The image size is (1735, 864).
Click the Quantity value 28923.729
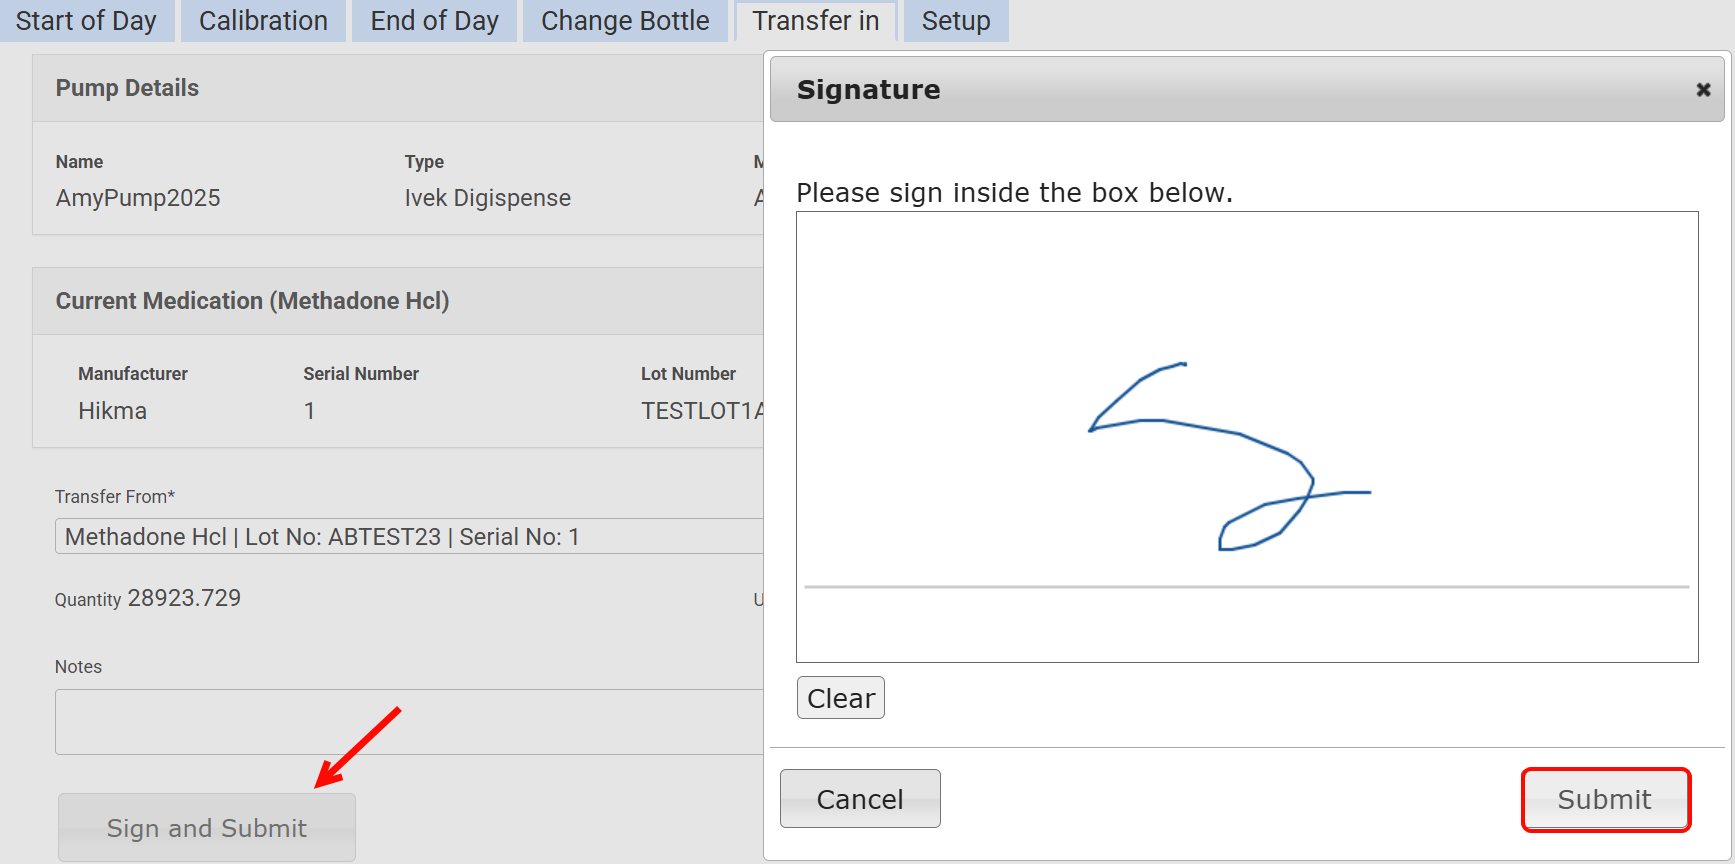coord(184,598)
